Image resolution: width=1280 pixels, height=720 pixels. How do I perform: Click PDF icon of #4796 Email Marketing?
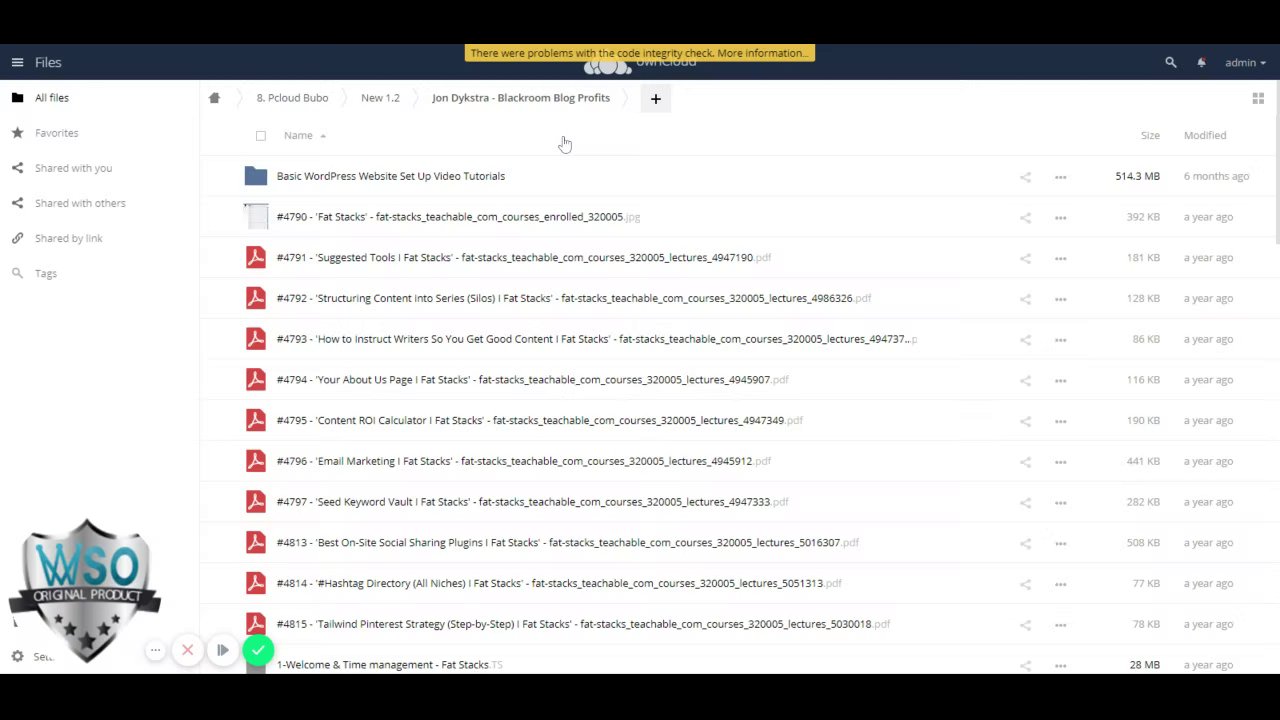[256, 461]
